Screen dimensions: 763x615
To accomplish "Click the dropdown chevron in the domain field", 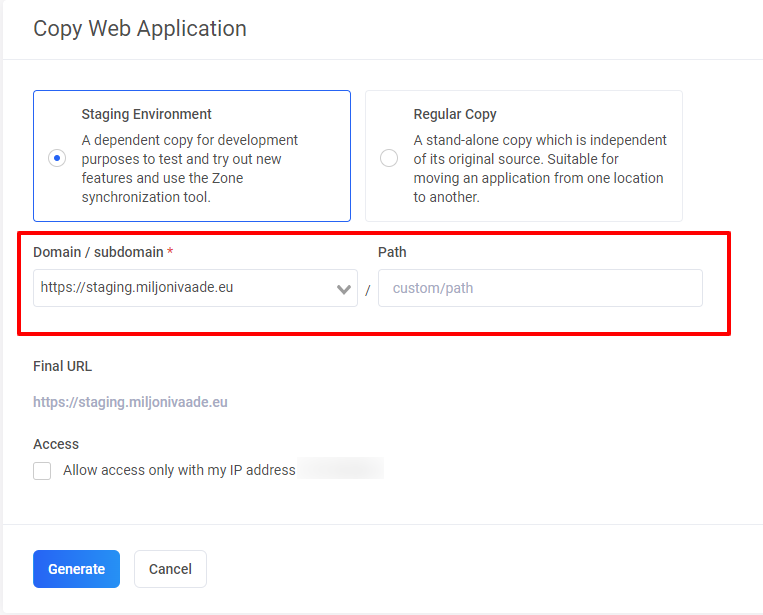I will (344, 289).
